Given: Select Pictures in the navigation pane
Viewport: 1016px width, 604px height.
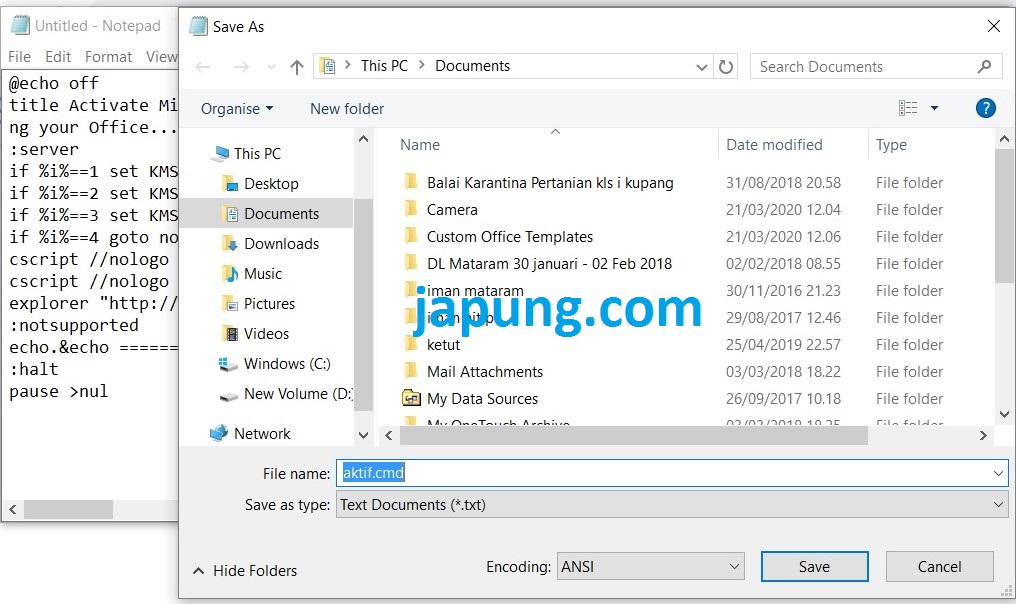Looking at the screenshot, I should pyautogui.click(x=269, y=303).
